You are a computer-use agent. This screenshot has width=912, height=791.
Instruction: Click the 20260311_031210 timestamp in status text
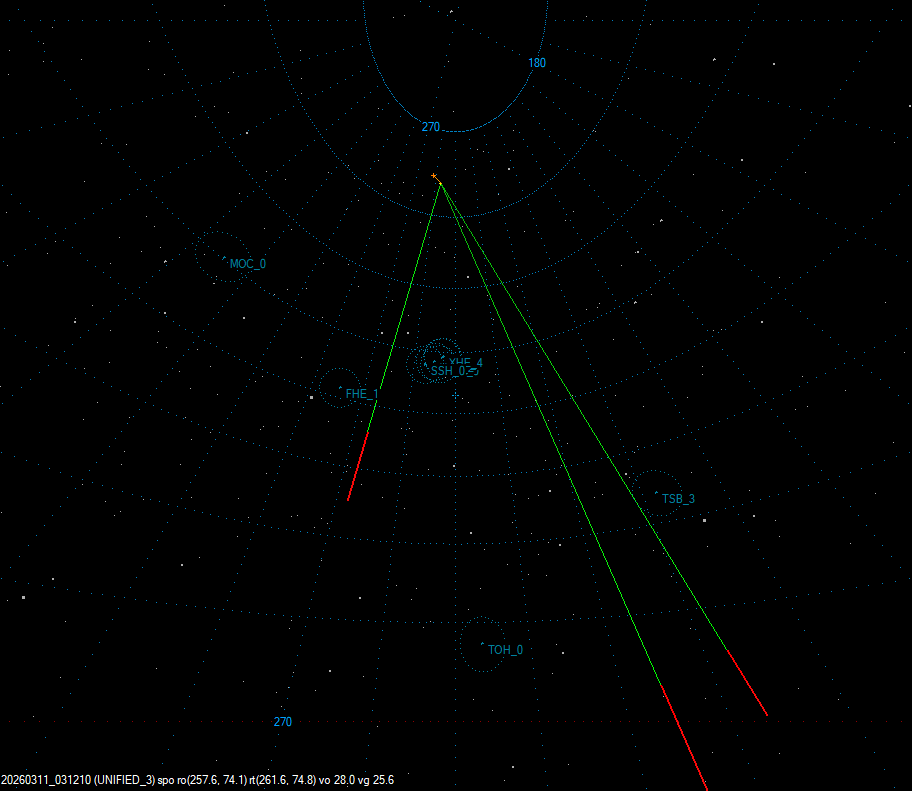pos(45,780)
